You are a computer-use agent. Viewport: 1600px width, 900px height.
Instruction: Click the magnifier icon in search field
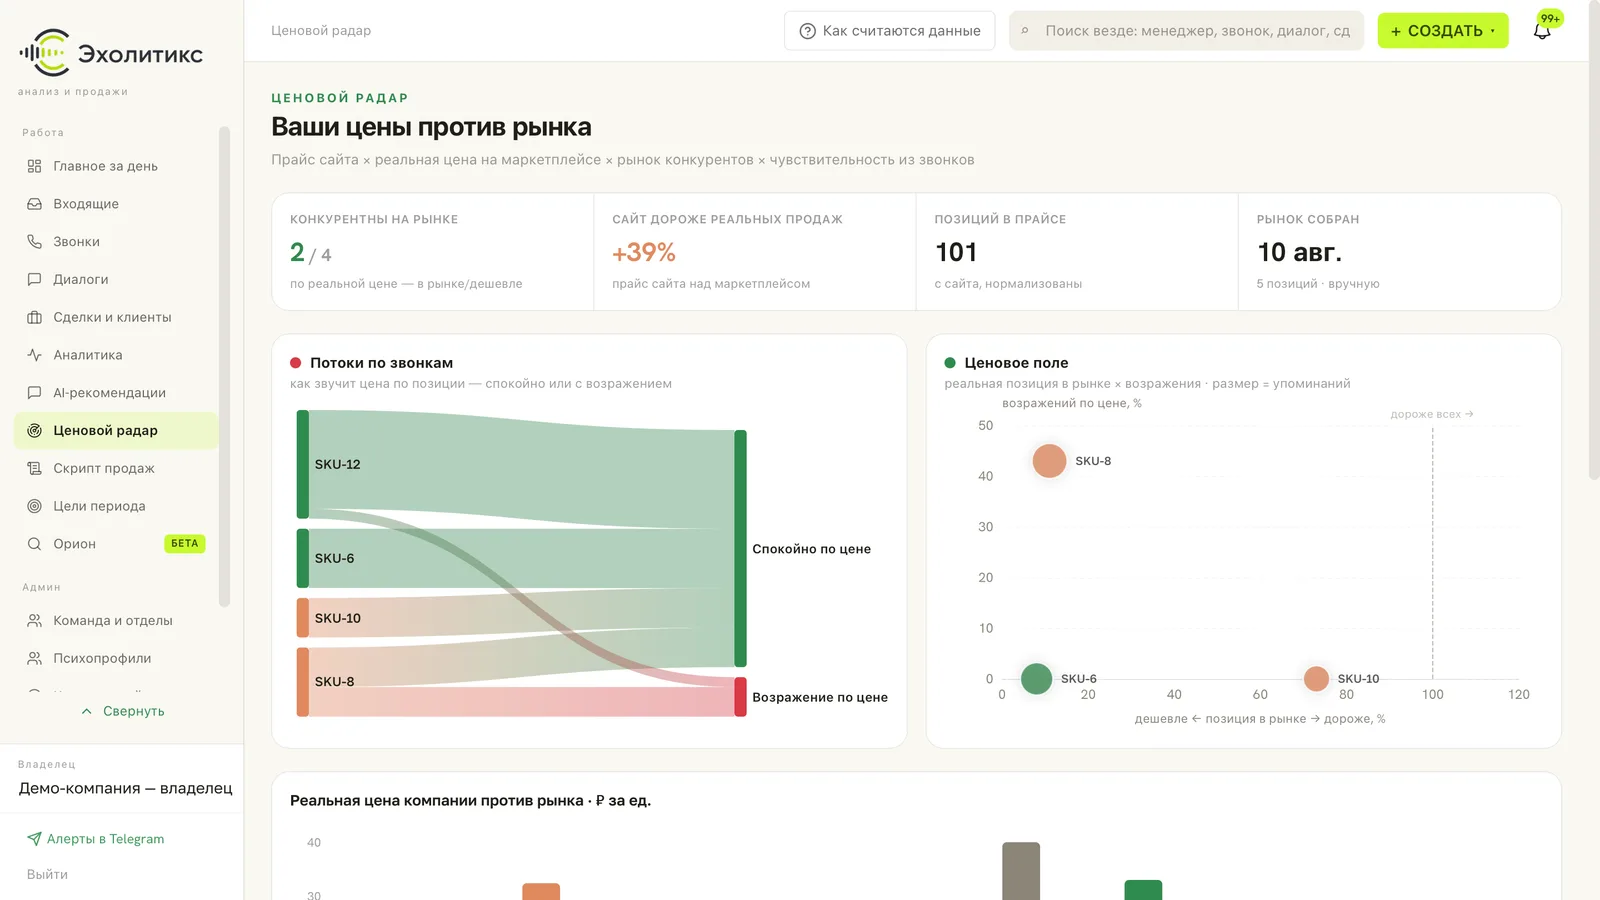coord(1025,31)
